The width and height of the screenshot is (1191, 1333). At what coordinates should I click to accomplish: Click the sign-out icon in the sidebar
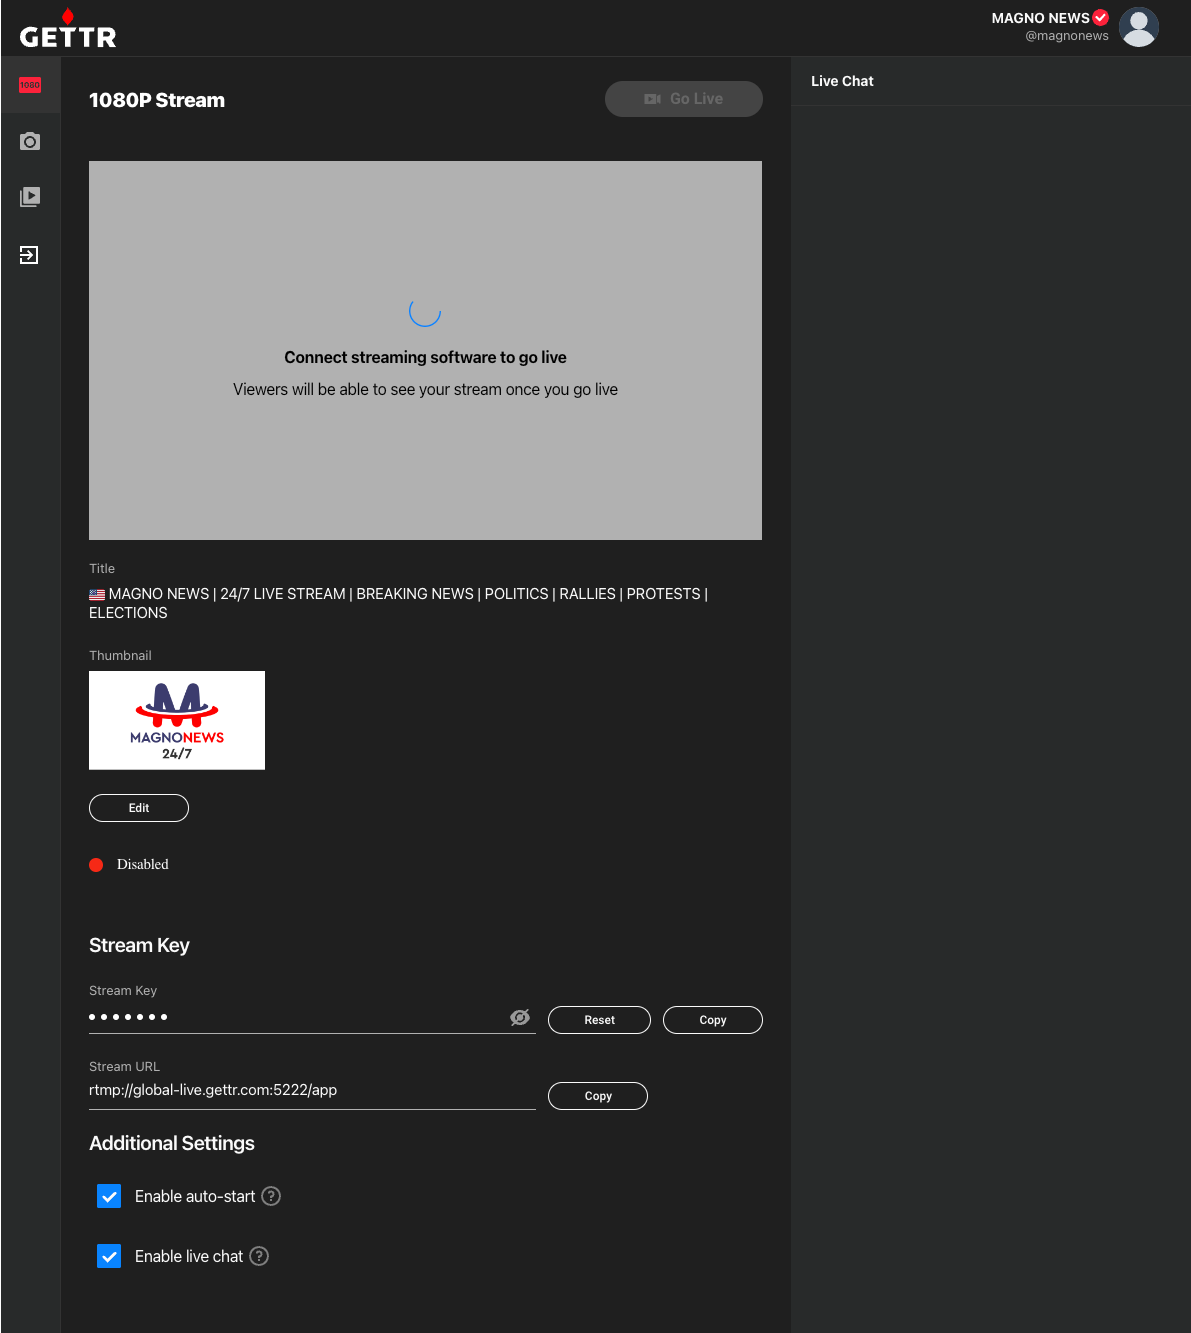[30, 255]
